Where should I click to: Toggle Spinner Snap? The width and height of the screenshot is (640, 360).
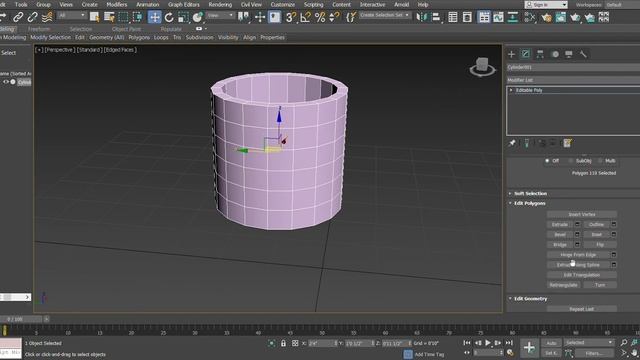tap(334, 17)
